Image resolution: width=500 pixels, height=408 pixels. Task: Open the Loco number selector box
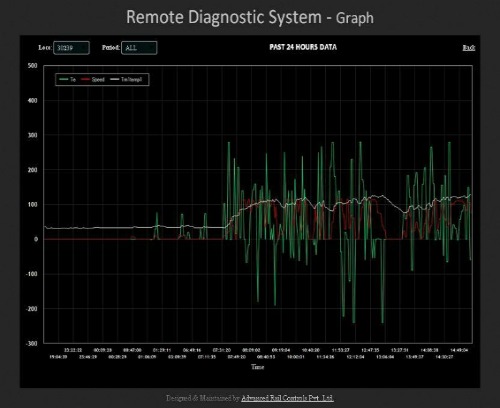click(x=71, y=48)
